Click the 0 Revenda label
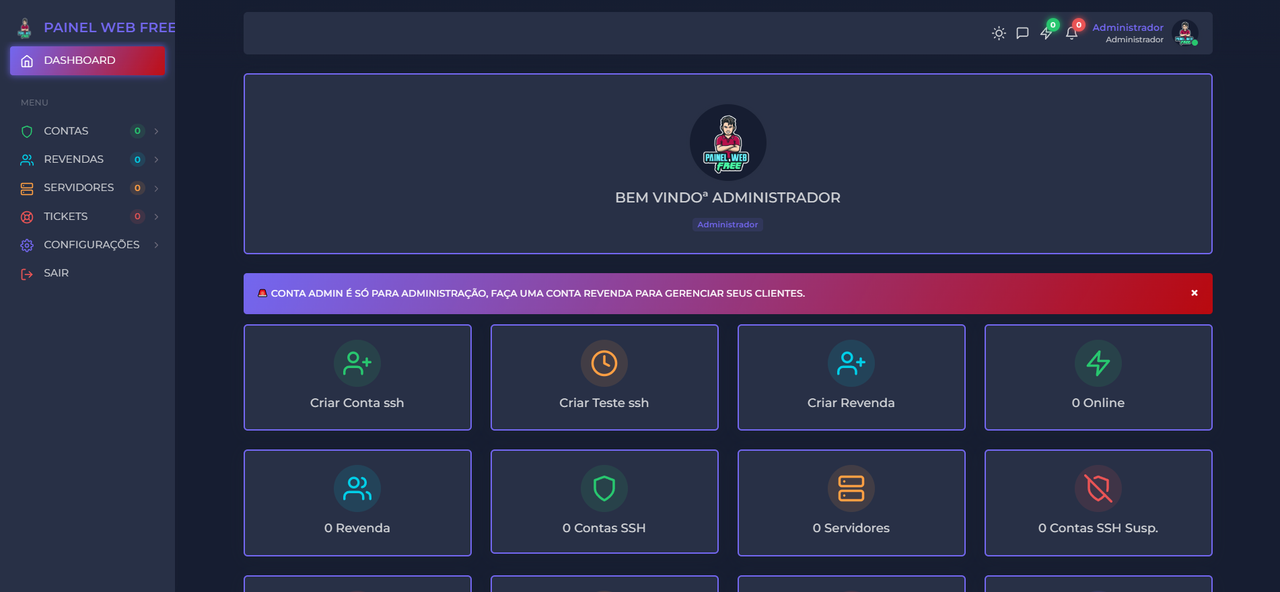 [x=357, y=528]
